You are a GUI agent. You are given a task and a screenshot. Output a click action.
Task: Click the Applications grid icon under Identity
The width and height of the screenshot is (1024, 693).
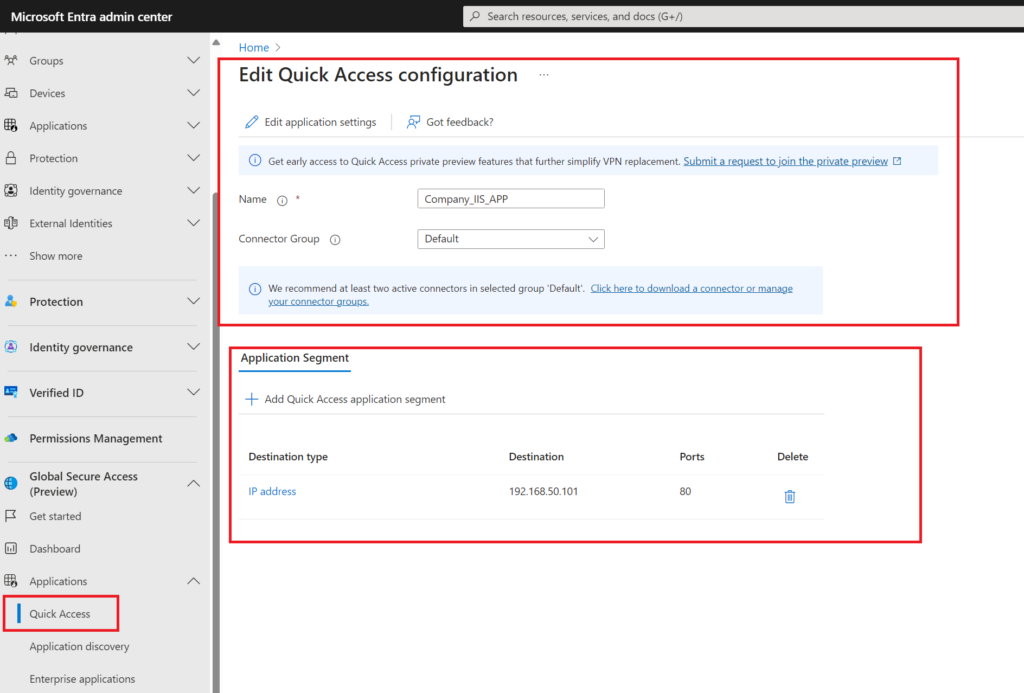pos(11,125)
